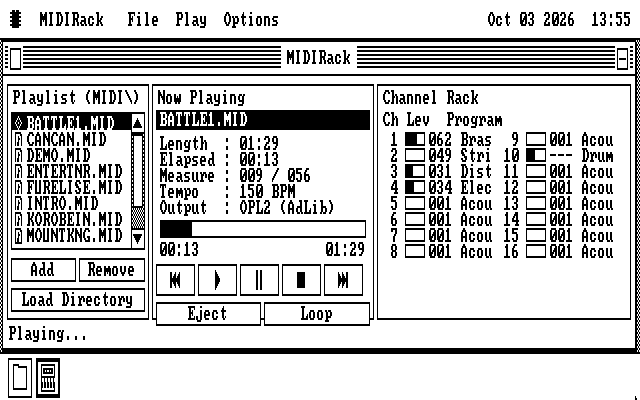Select FURELISE.MID in the playlist
640x400 pixels.
click(71, 187)
